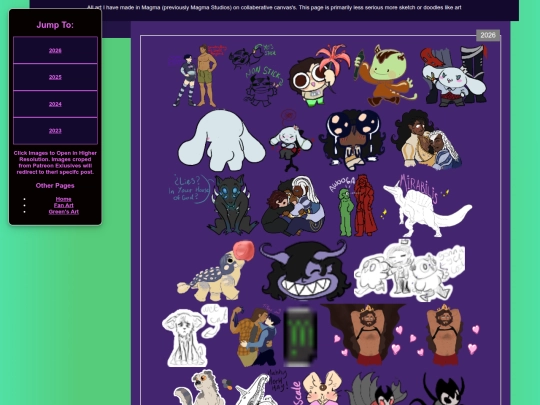The height and width of the screenshot is (405, 540).
Task: Click the 'Other Pages' heading
Action: point(55,186)
